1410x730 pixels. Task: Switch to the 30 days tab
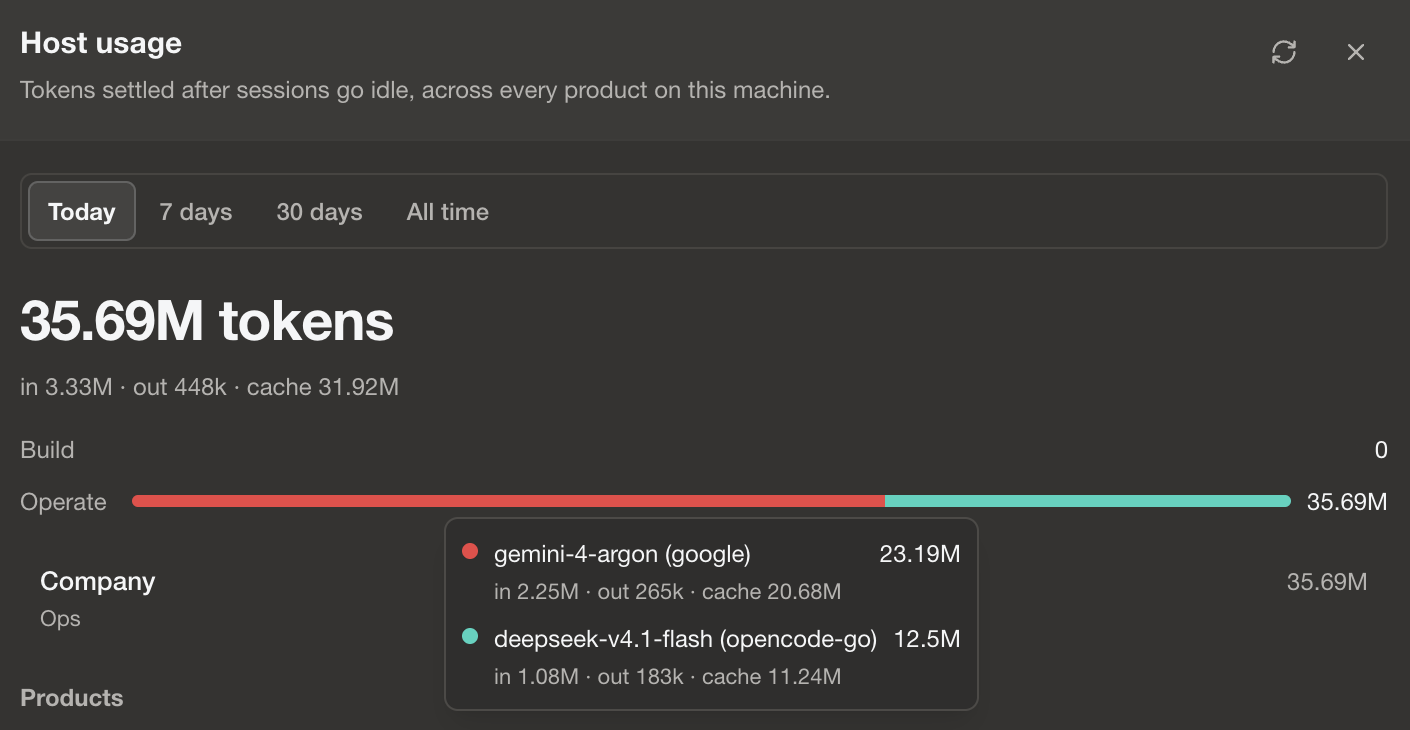[x=320, y=212]
